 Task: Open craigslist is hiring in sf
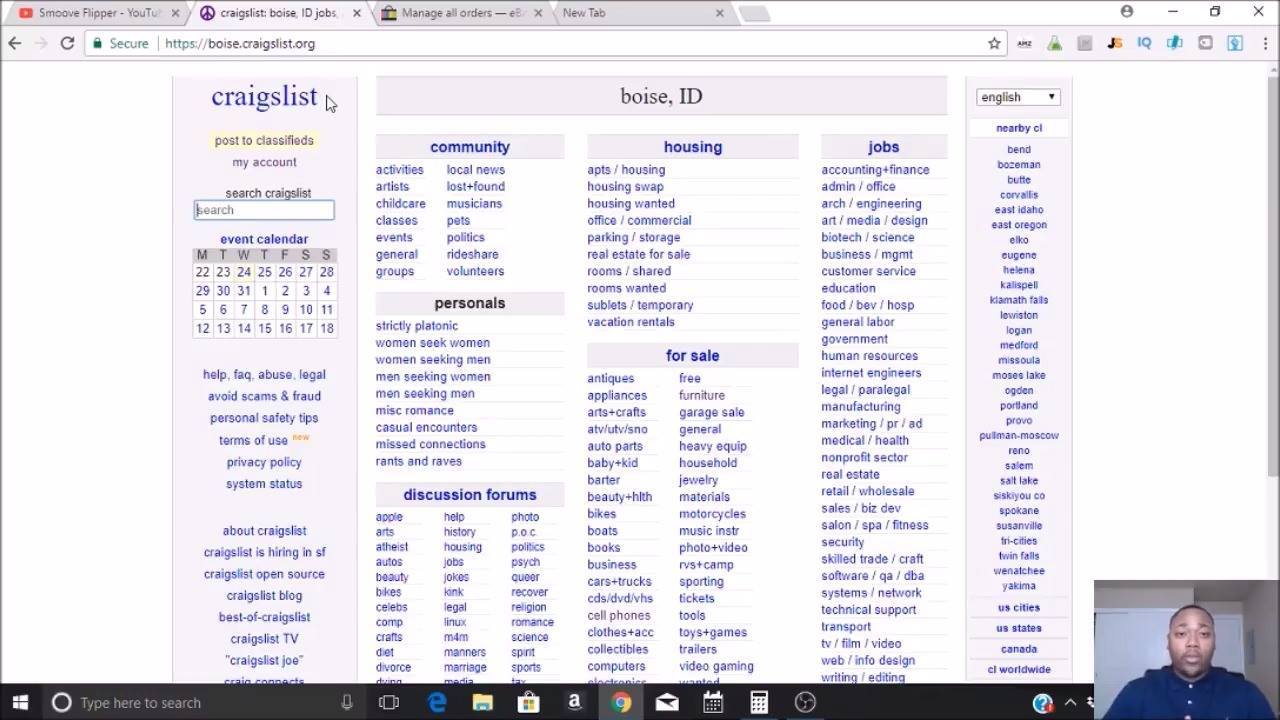pos(264,553)
